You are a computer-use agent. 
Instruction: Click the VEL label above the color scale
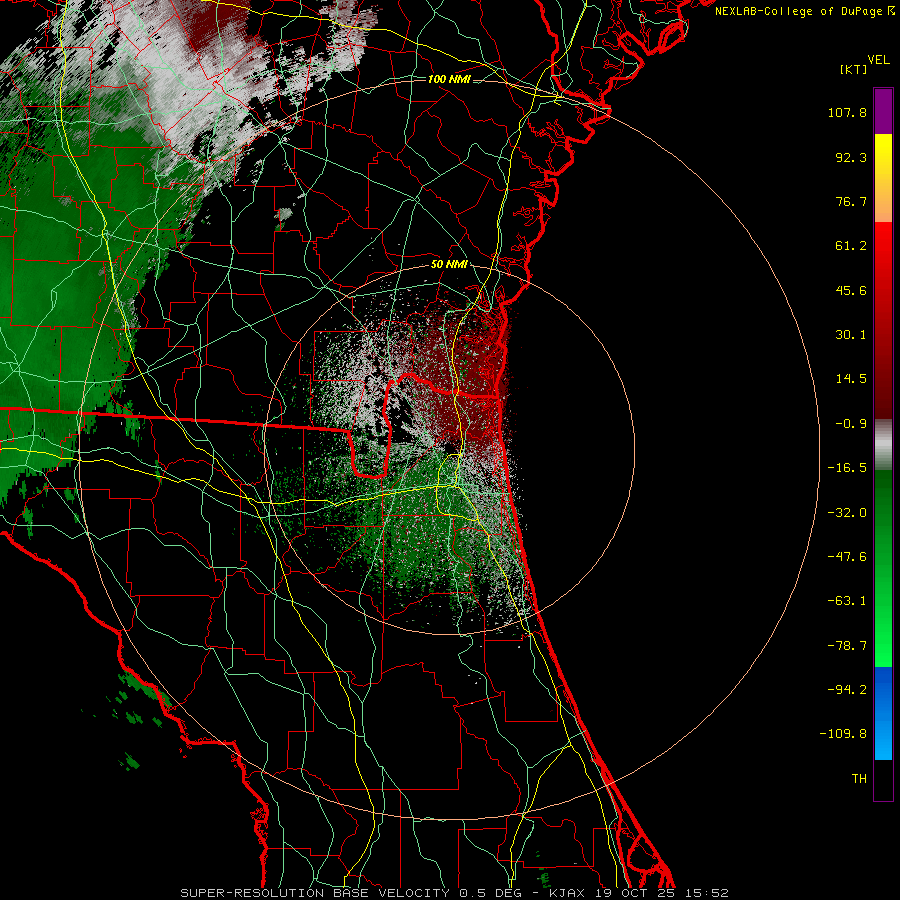coord(878,60)
